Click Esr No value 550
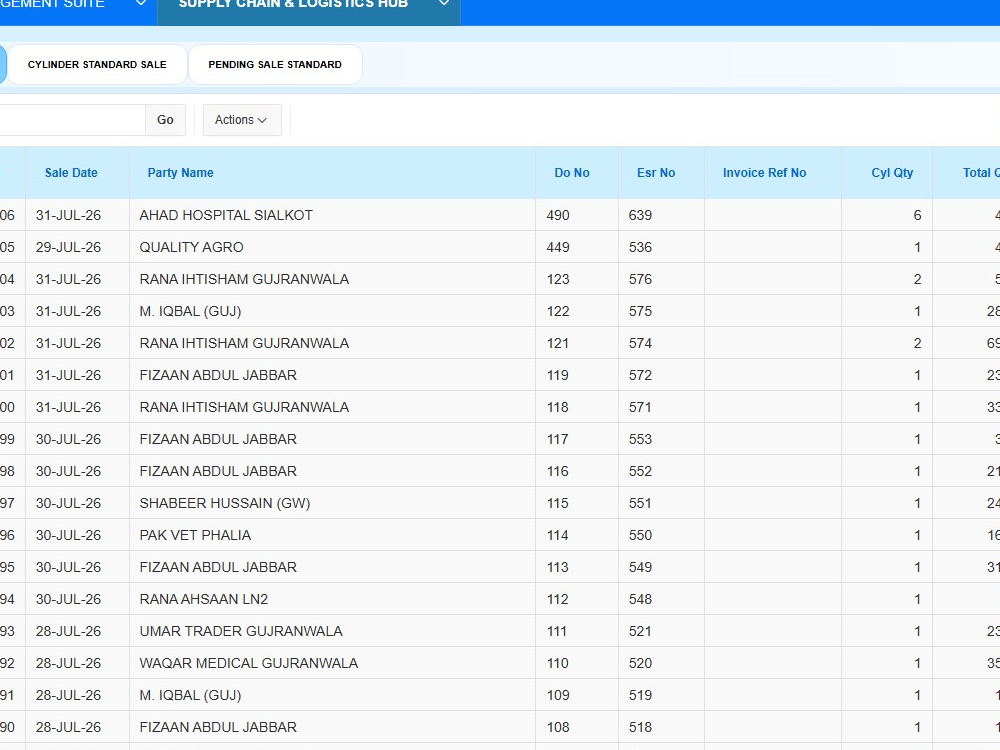Viewport: 1000px width, 750px height. pyautogui.click(x=640, y=535)
